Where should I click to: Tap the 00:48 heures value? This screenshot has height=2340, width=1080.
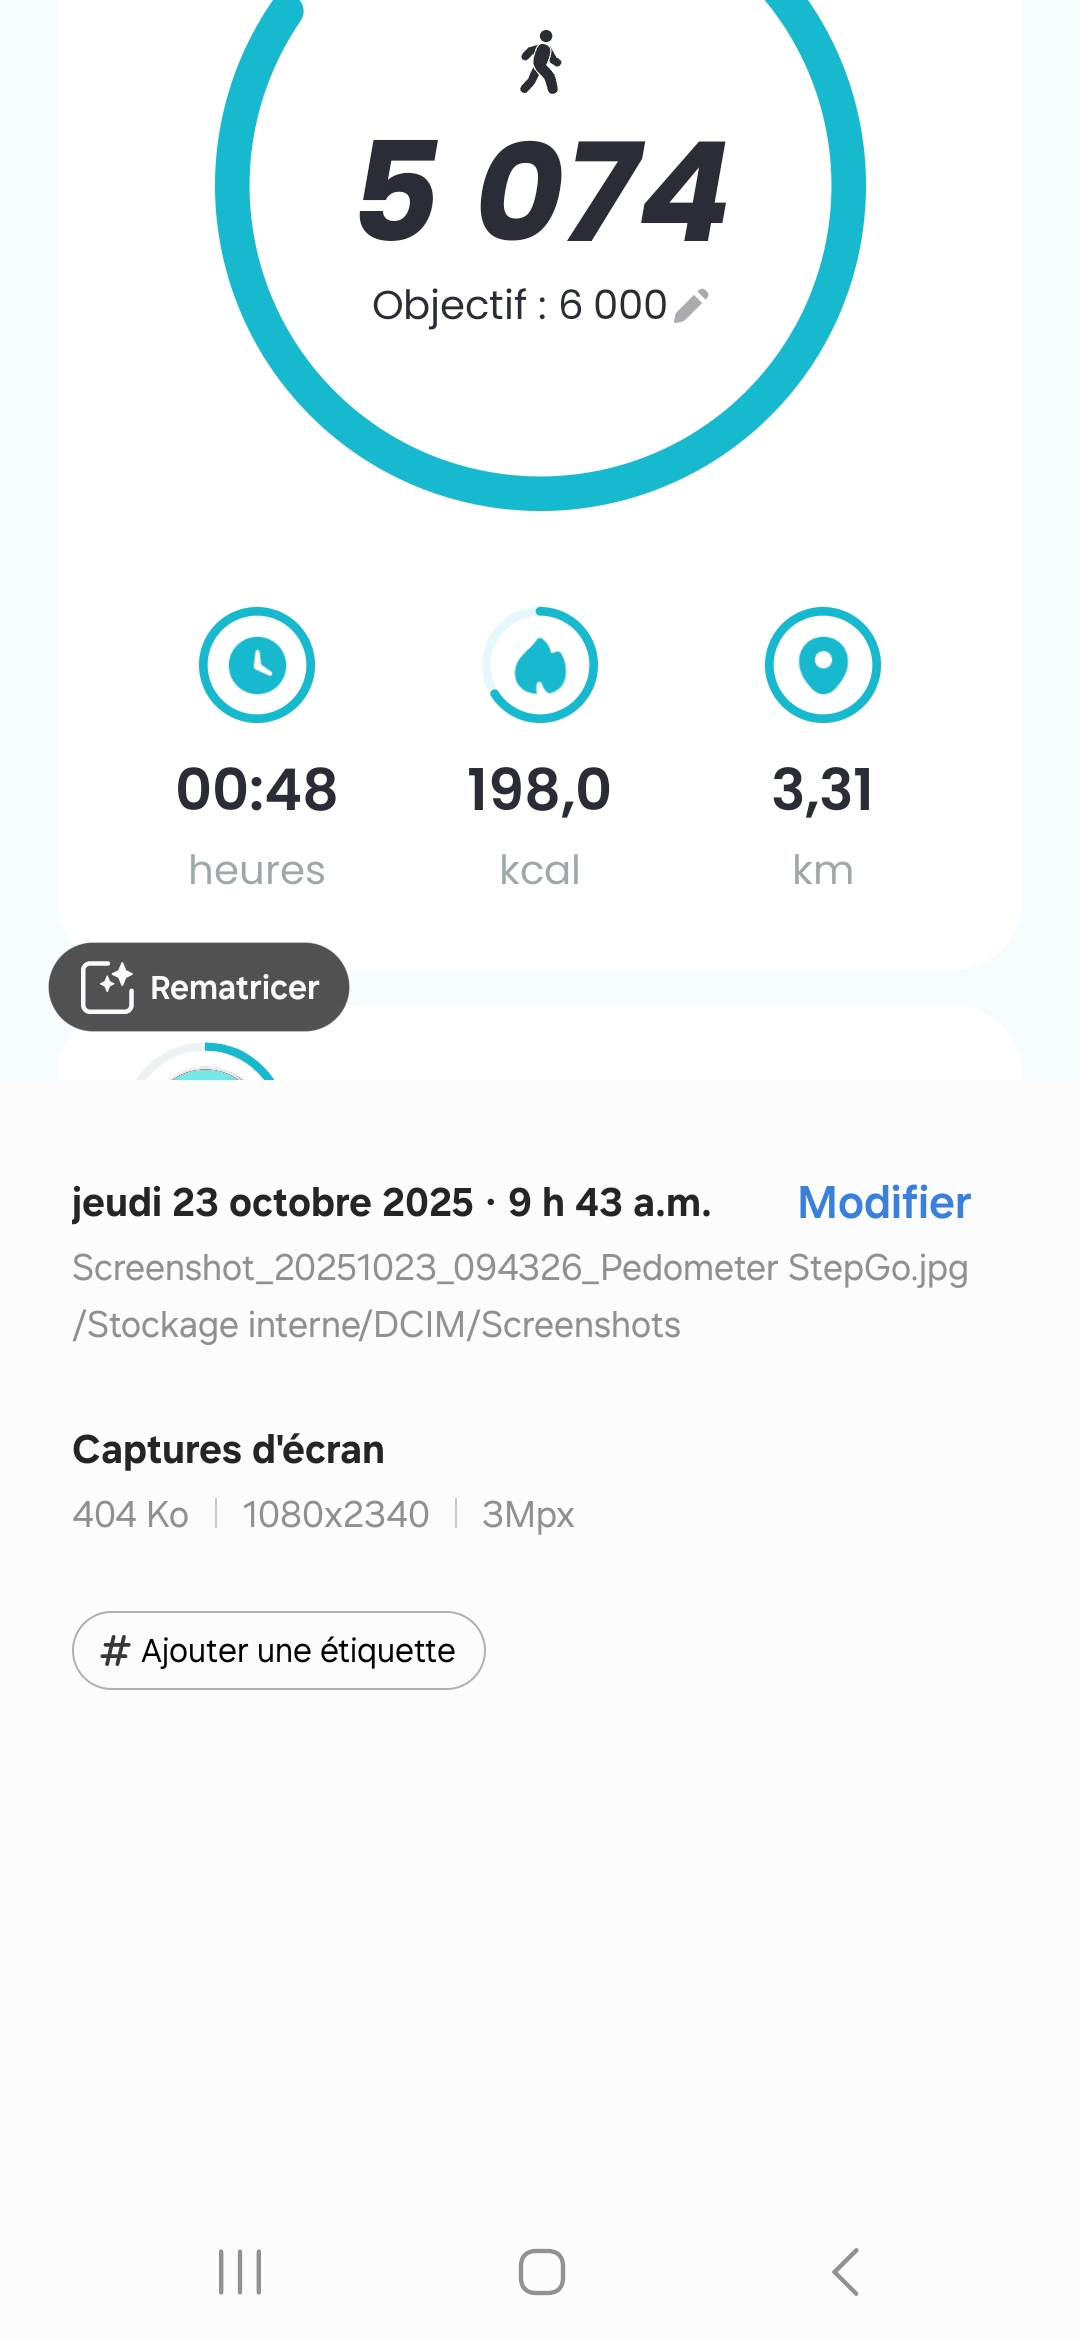(257, 790)
